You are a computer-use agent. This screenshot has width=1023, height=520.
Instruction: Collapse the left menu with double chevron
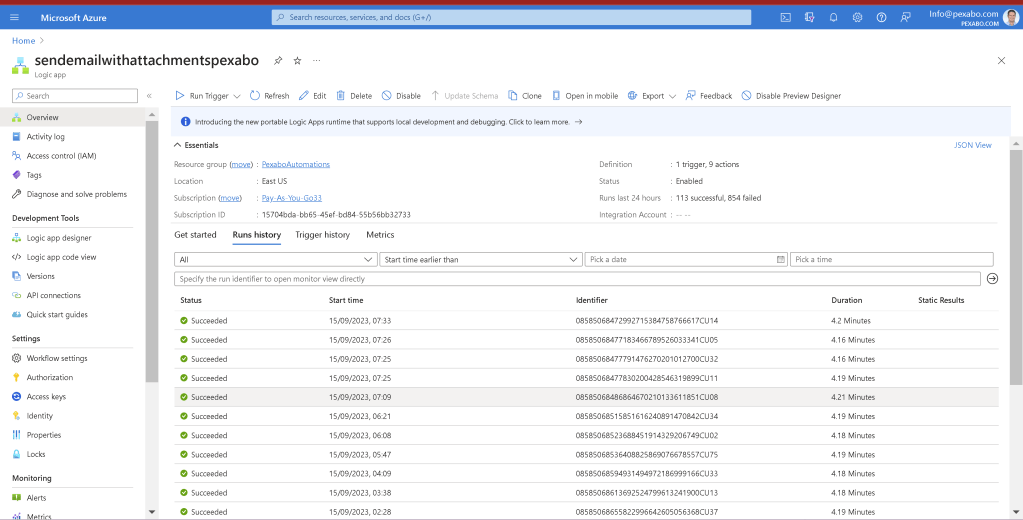149,96
